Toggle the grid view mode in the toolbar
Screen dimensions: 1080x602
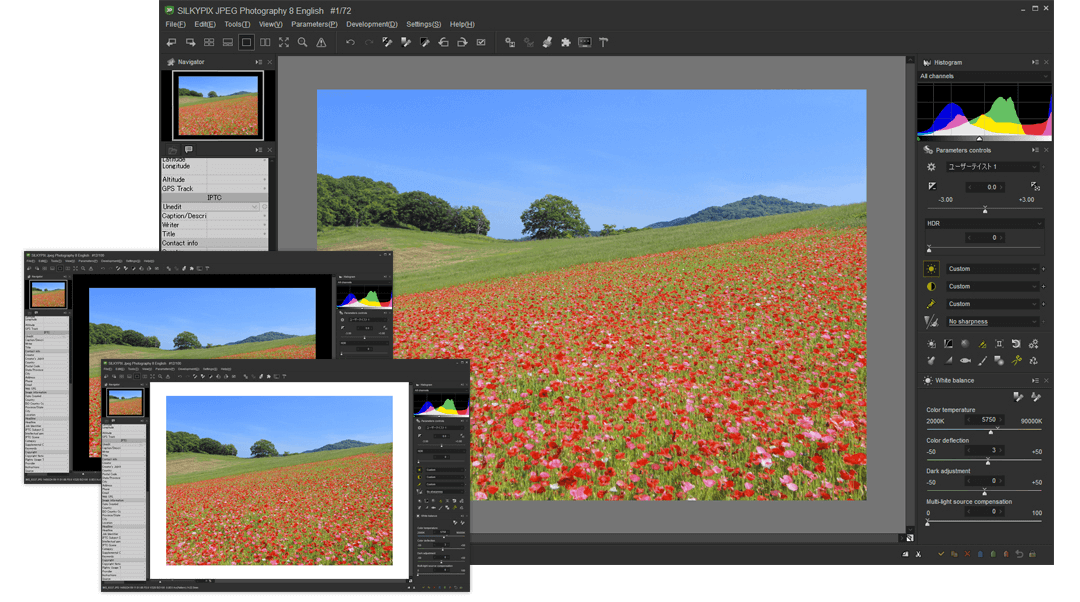208,42
